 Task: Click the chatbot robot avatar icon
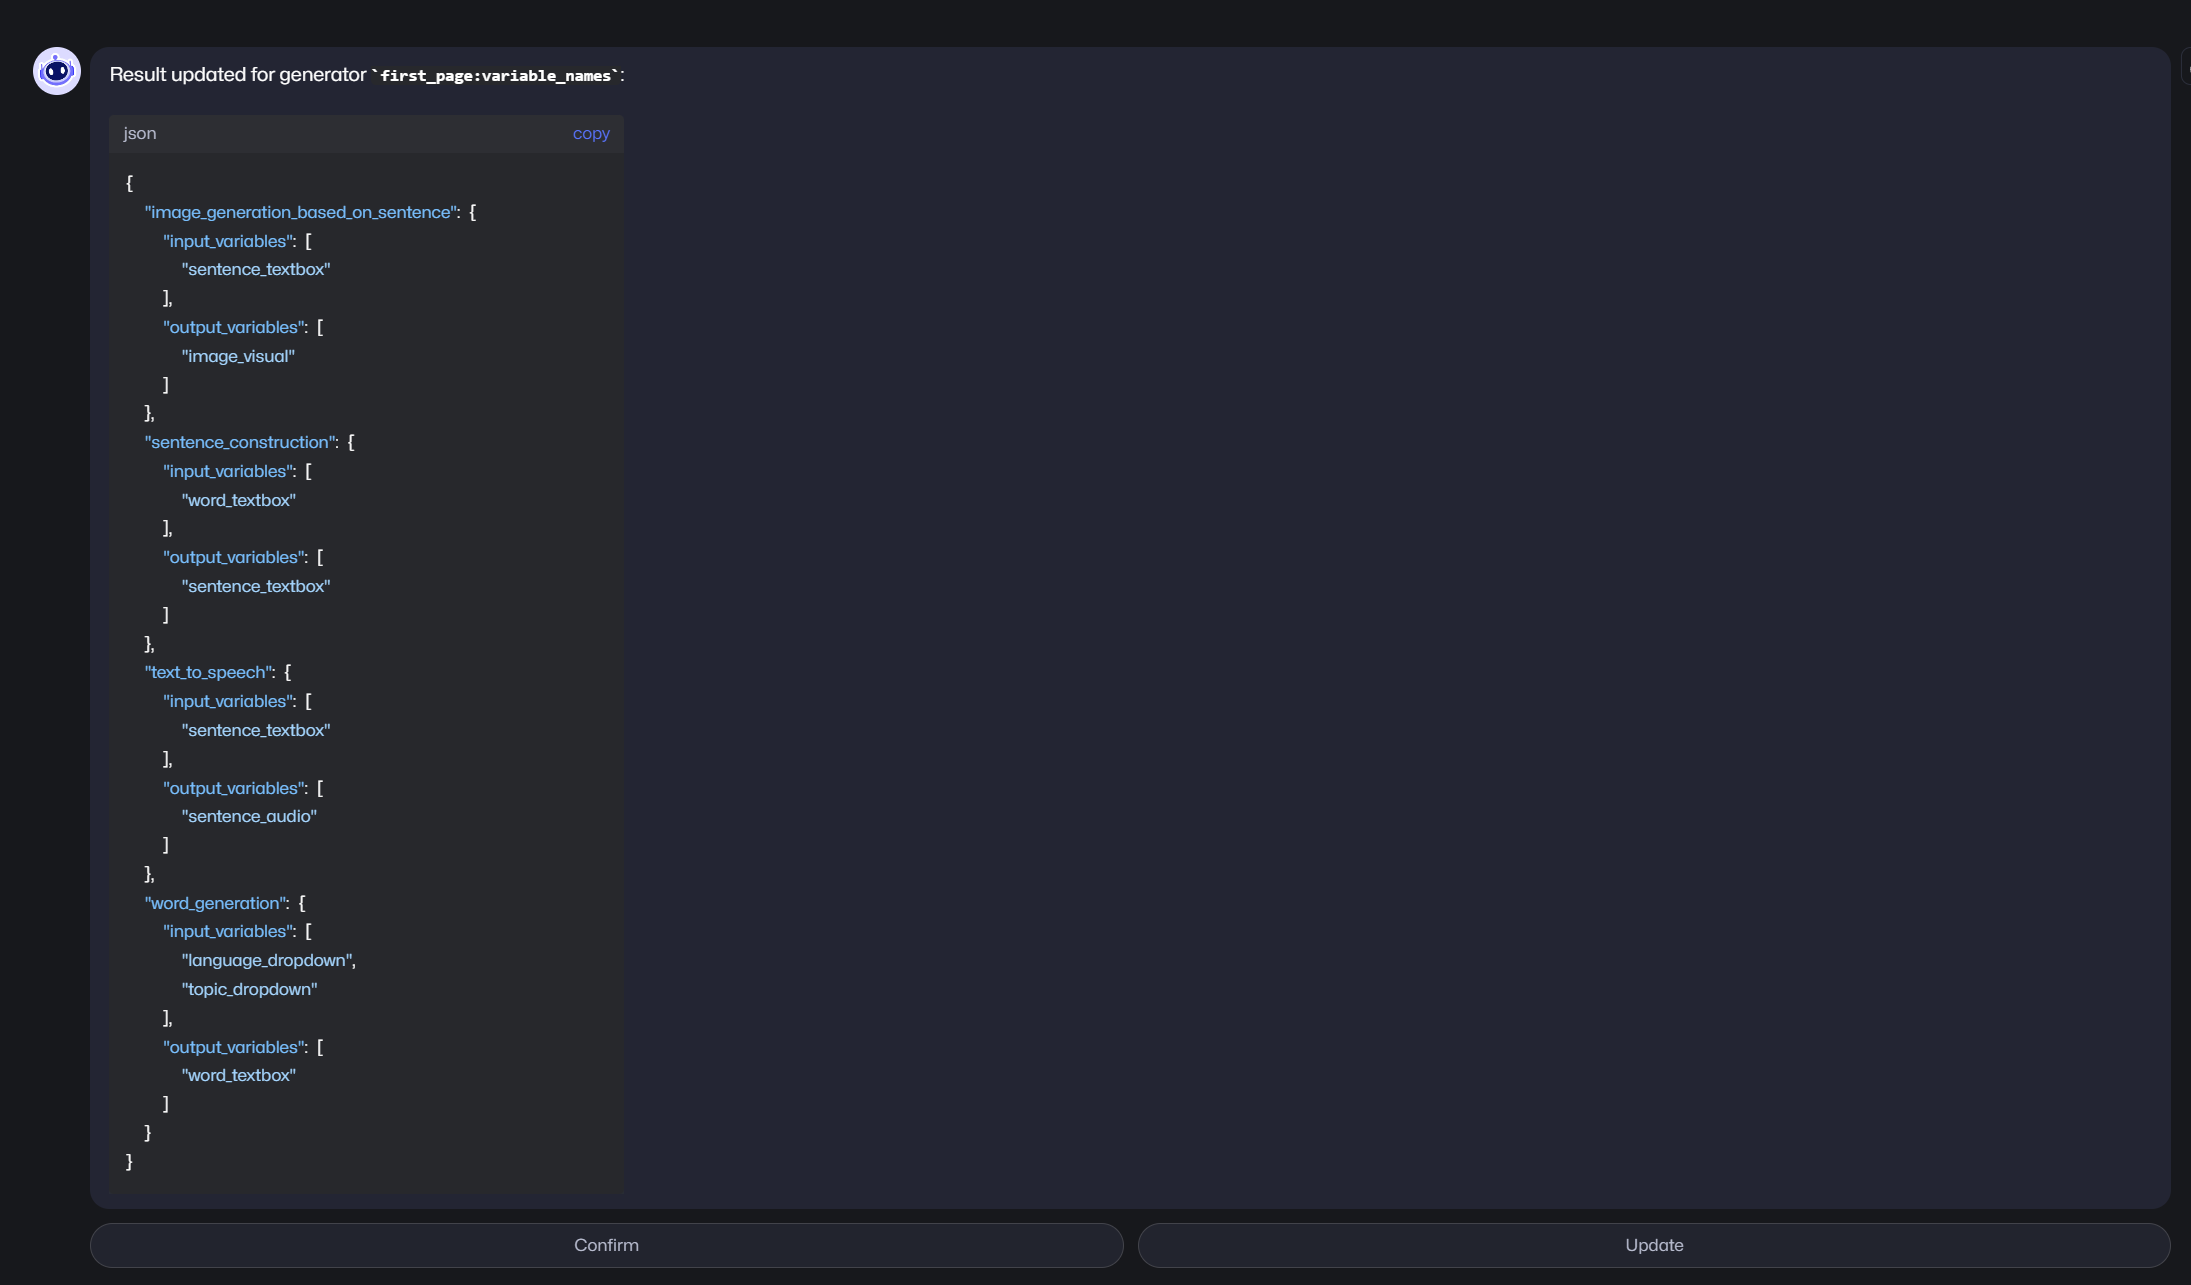tap(57, 71)
